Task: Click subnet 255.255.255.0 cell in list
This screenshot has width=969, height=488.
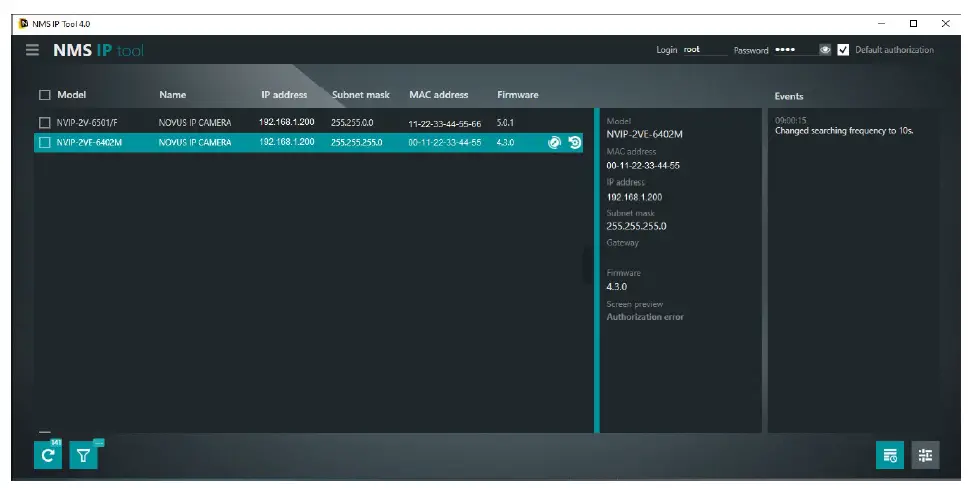Action: click(x=357, y=143)
